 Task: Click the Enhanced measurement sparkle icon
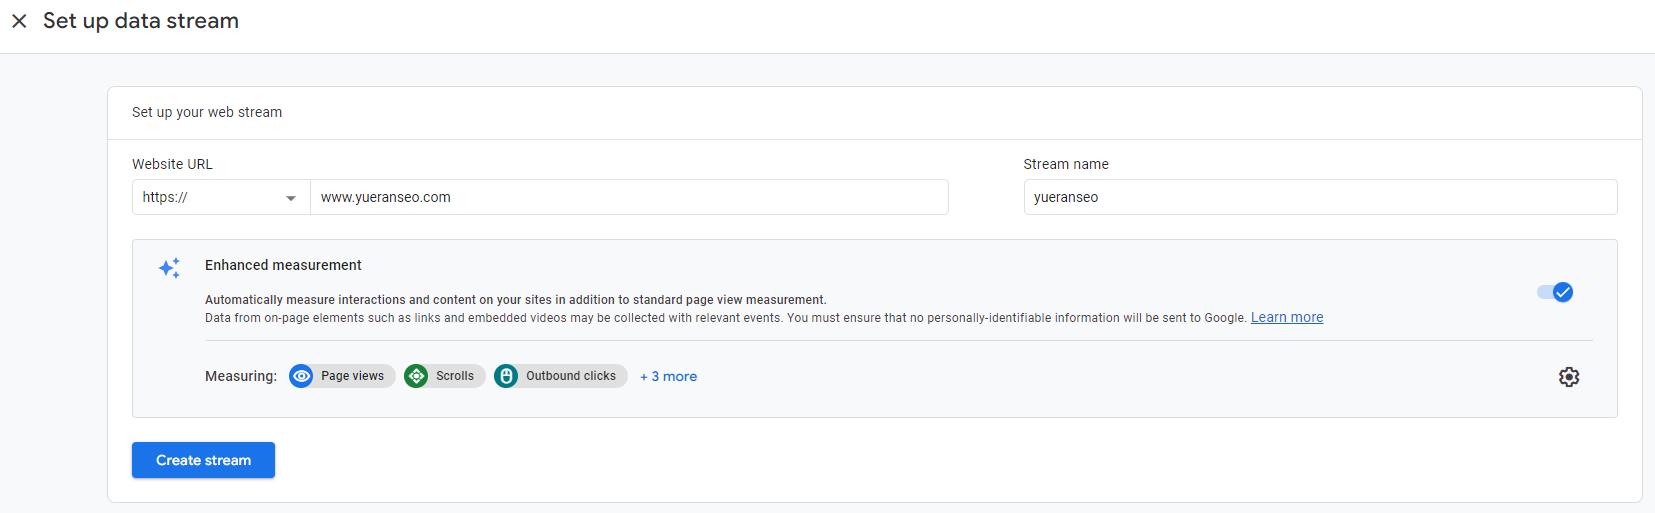pyautogui.click(x=169, y=267)
